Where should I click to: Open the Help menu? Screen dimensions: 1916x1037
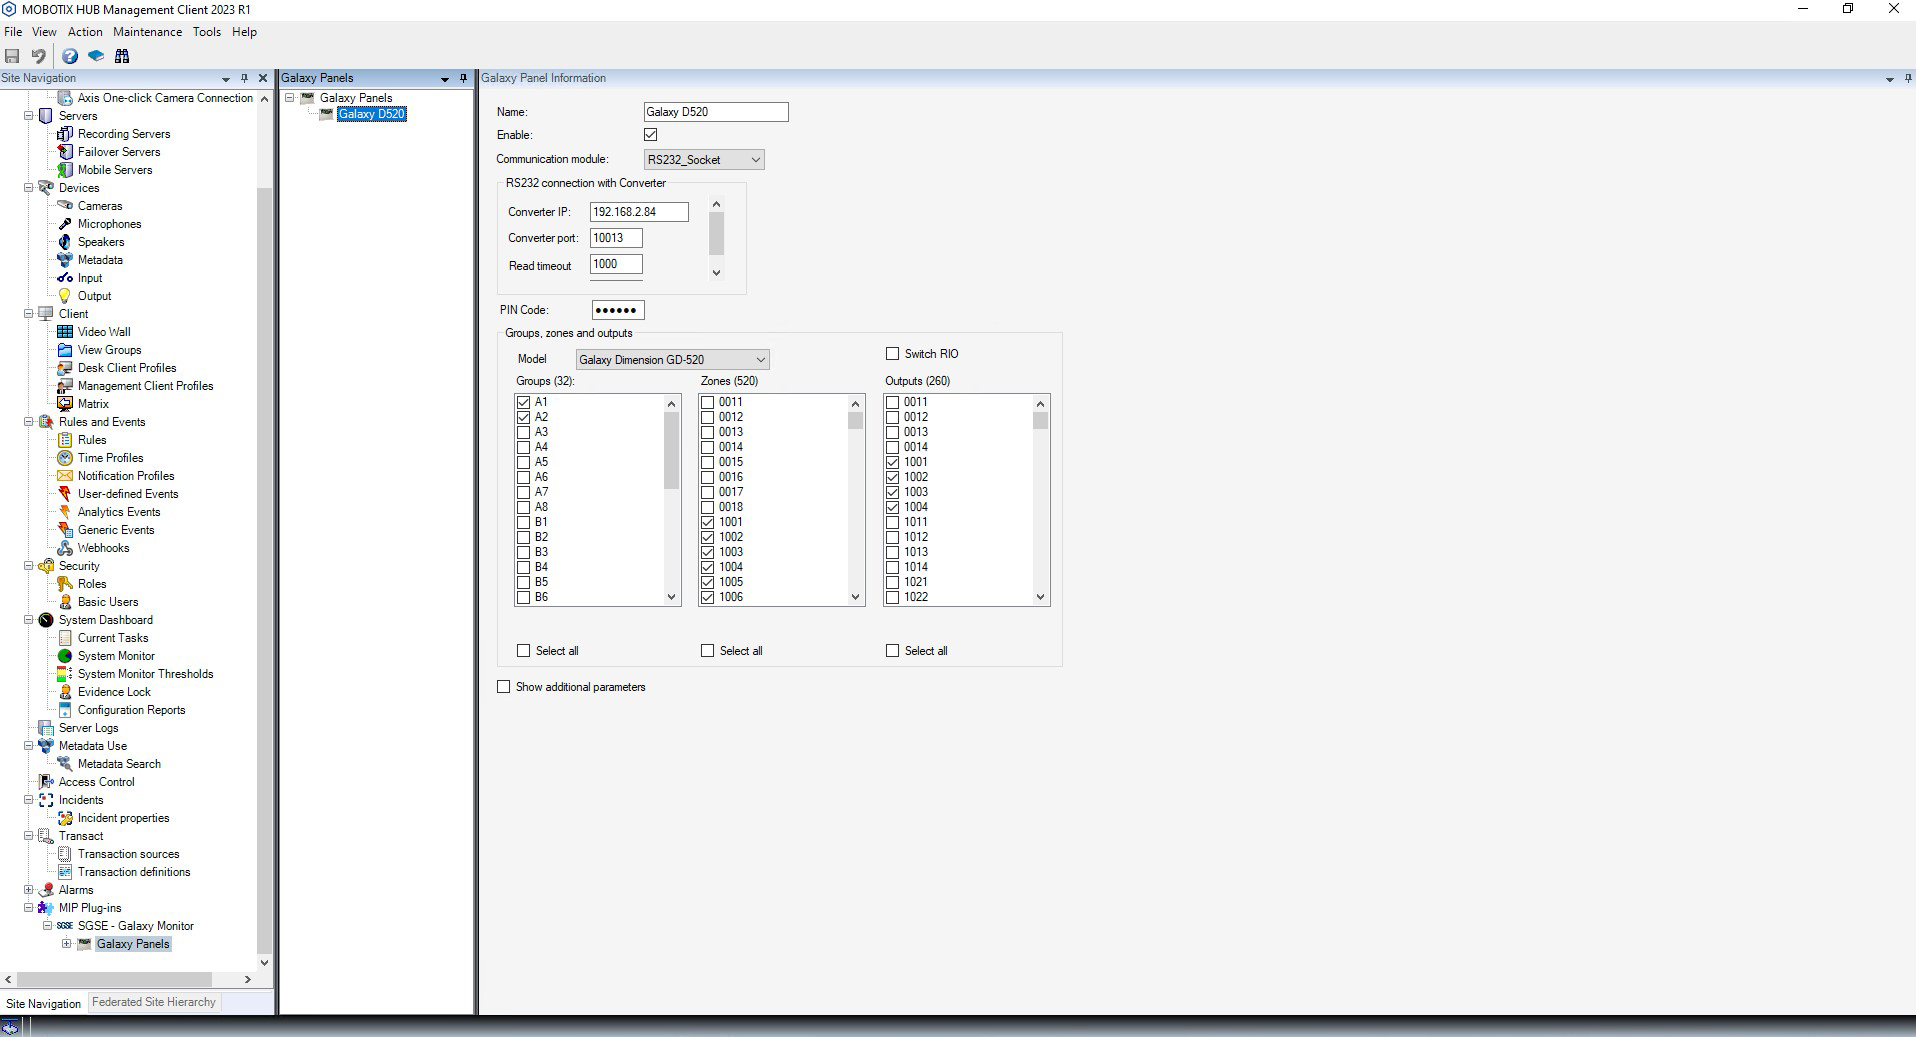(245, 32)
